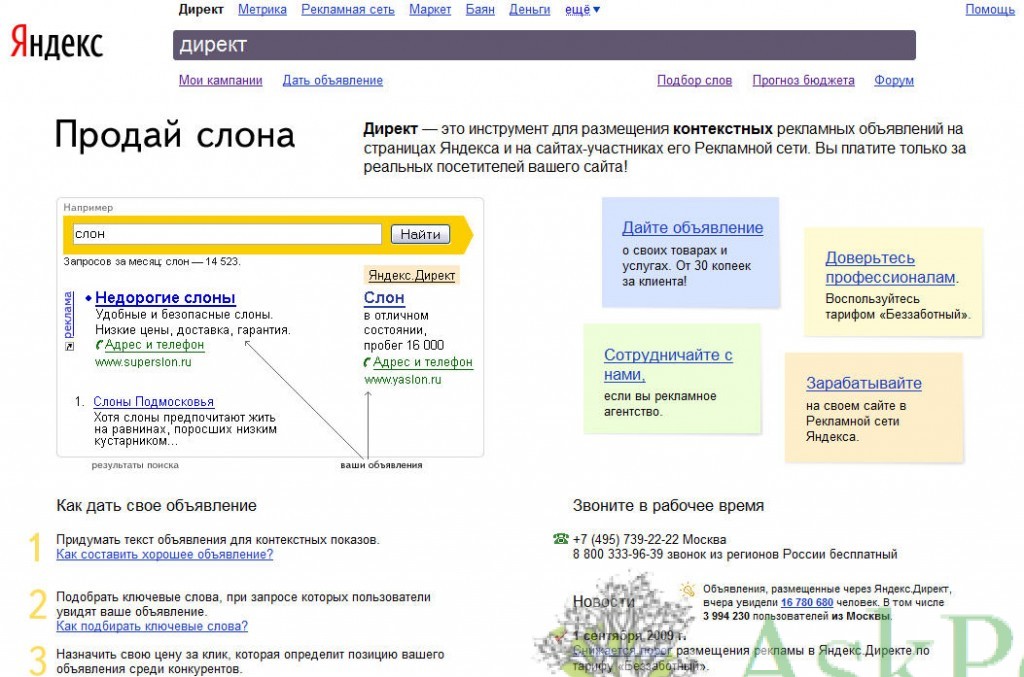Open Доверьтесь профессионалам in the yellow card

tap(891, 268)
